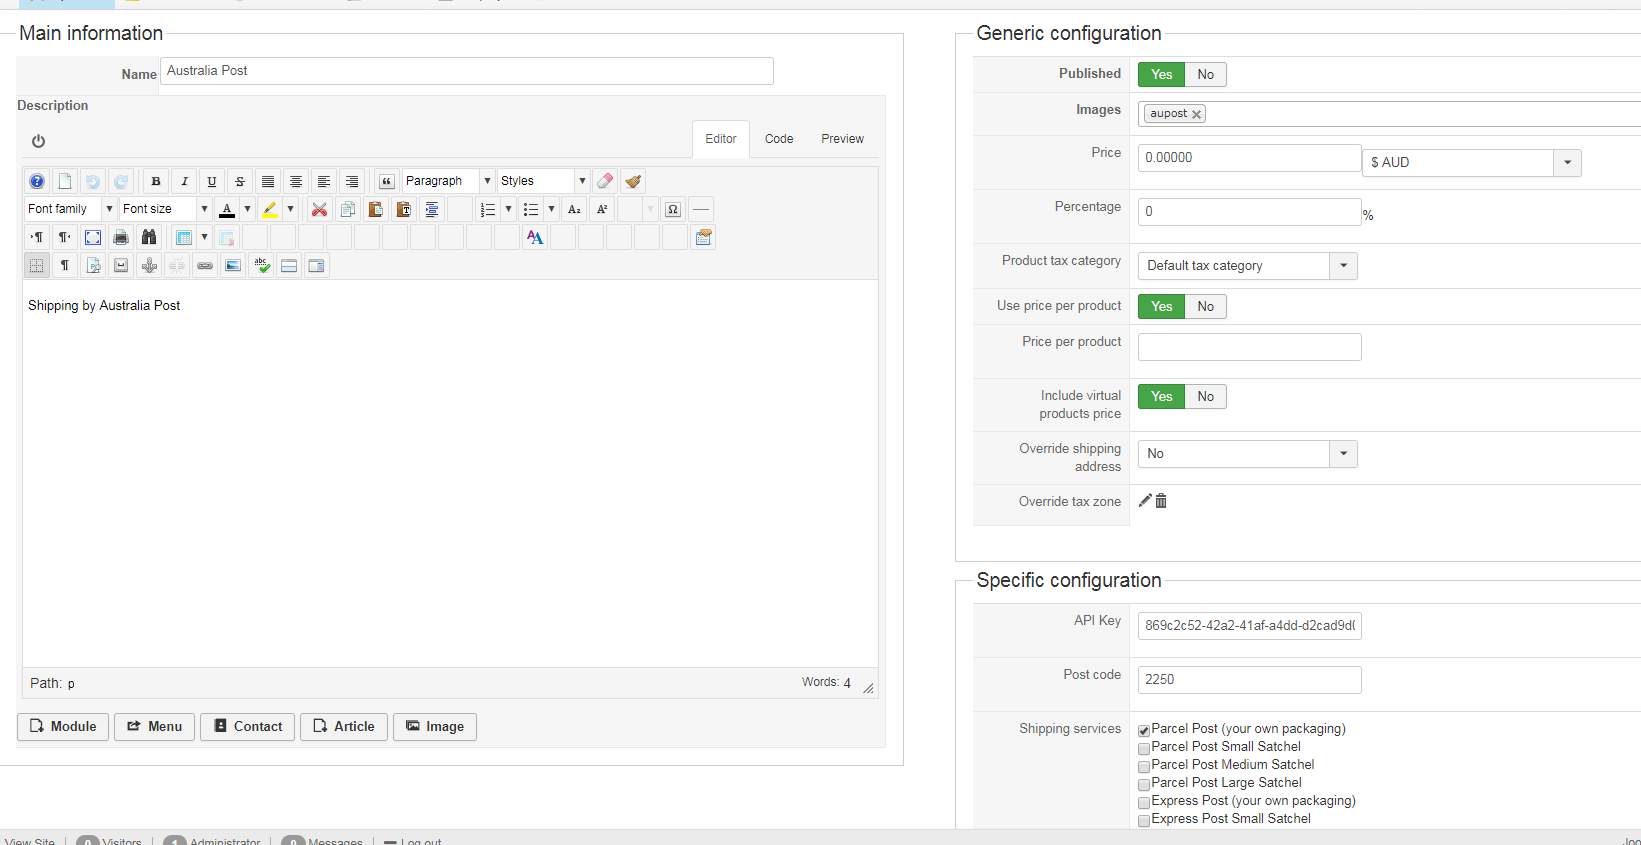Enable Express Post (your own packaging) service
This screenshot has height=845, width=1641.
[1144, 802]
